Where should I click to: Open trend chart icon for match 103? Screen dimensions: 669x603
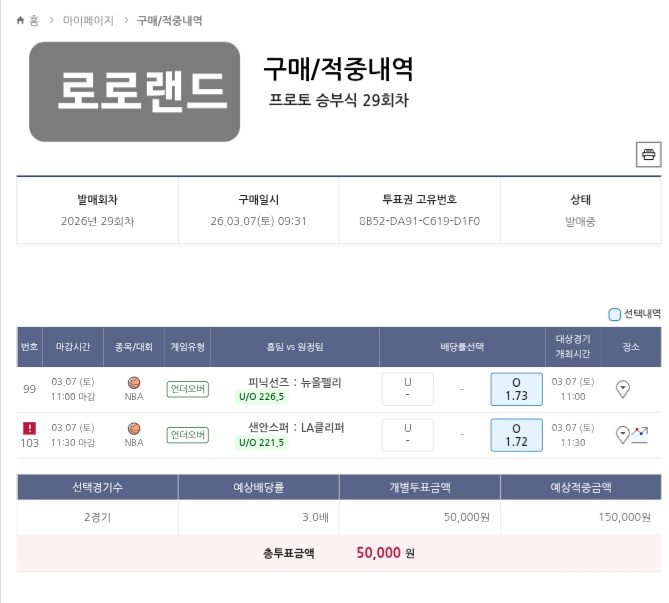pyautogui.click(x=640, y=434)
